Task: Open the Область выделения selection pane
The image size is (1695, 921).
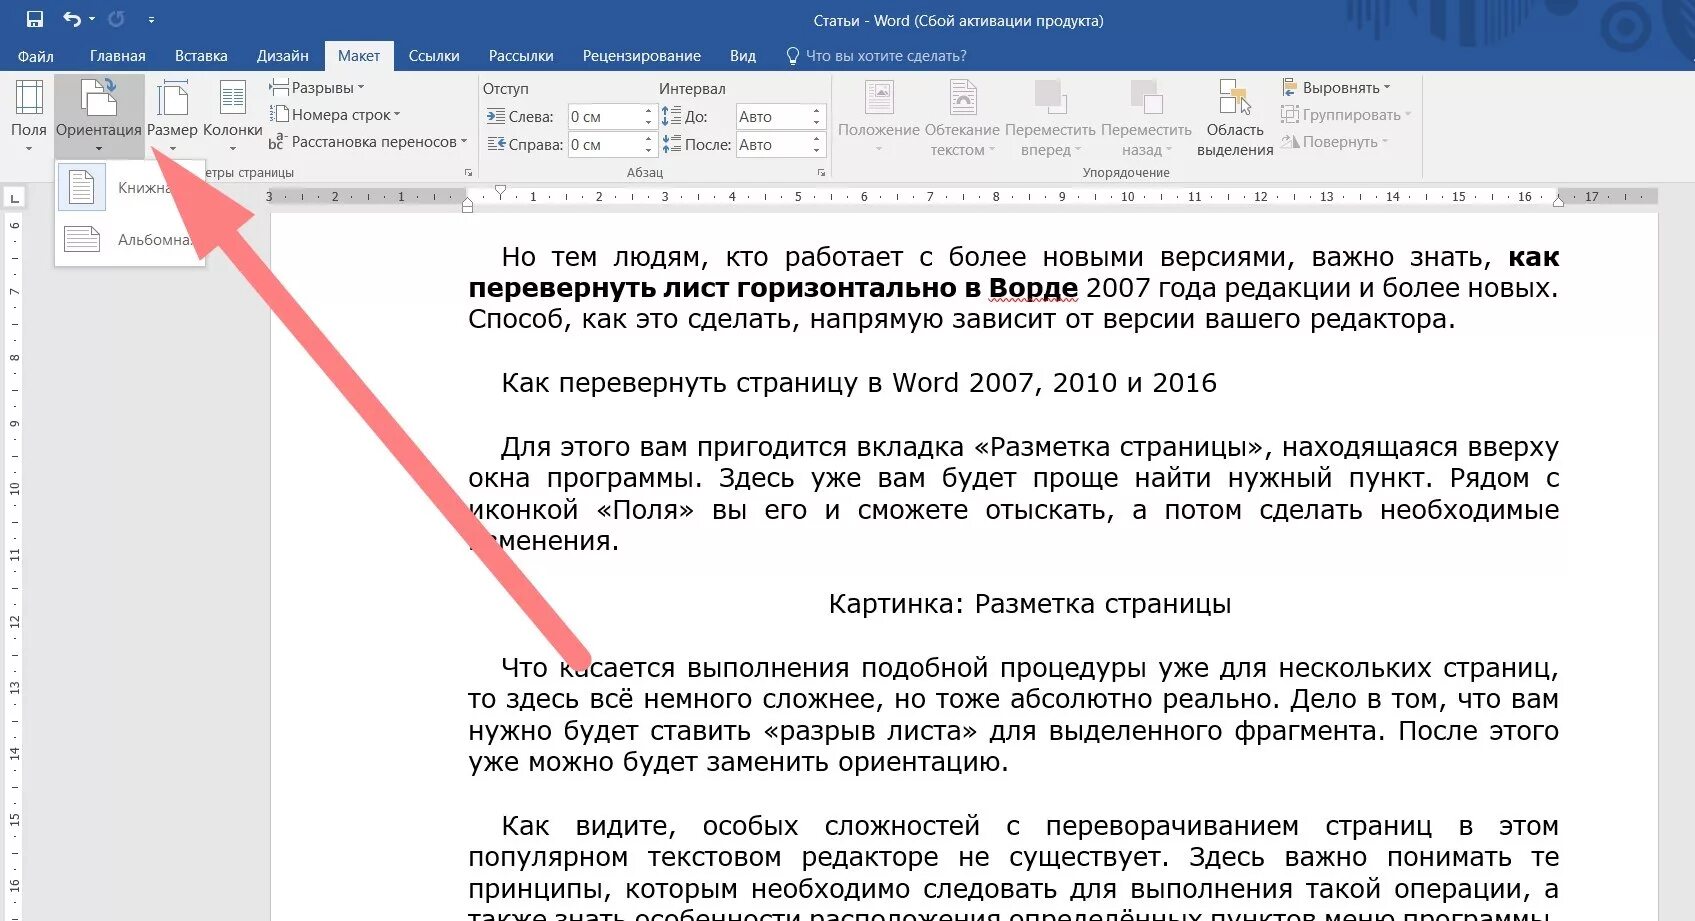Action: [1235, 116]
